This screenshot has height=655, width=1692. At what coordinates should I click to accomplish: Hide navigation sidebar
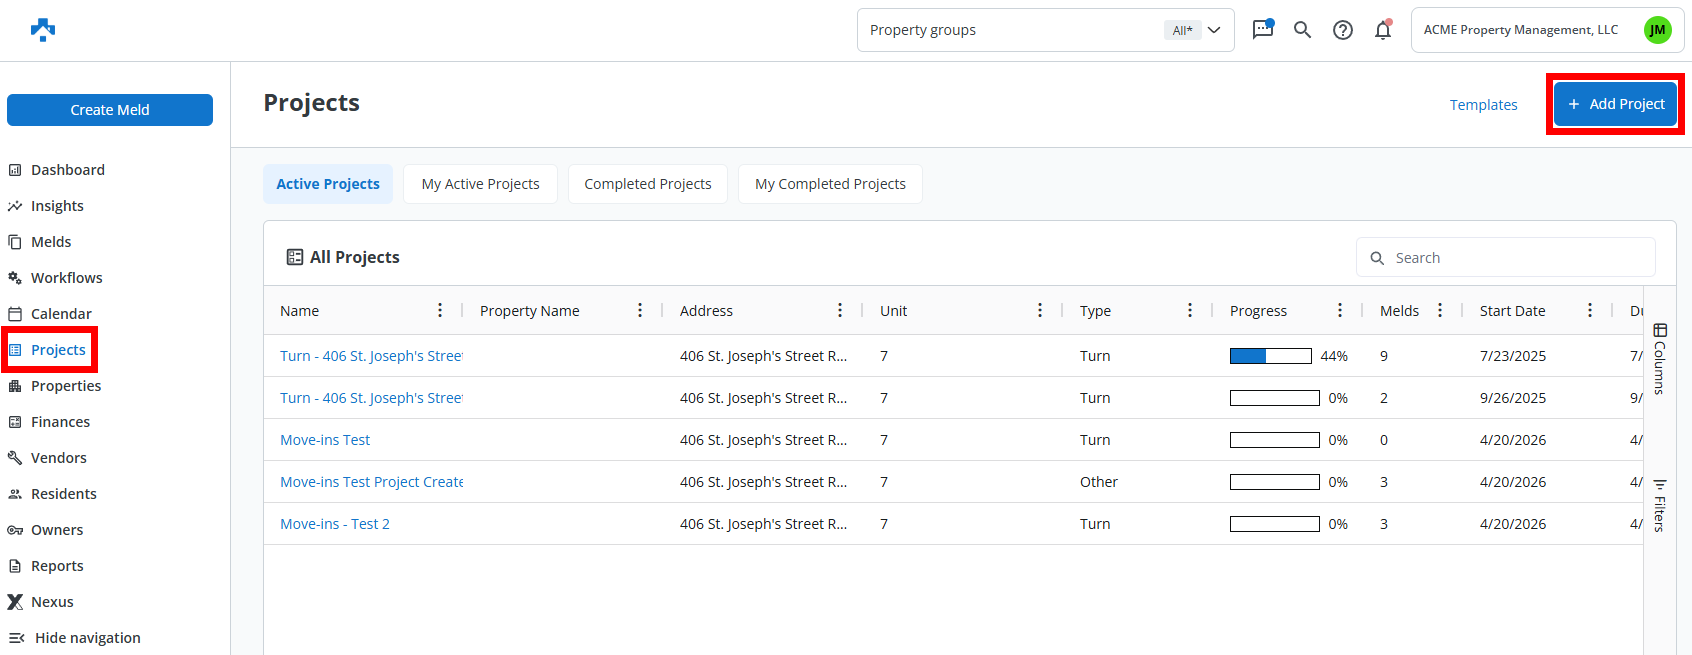(x=75, y=638)
